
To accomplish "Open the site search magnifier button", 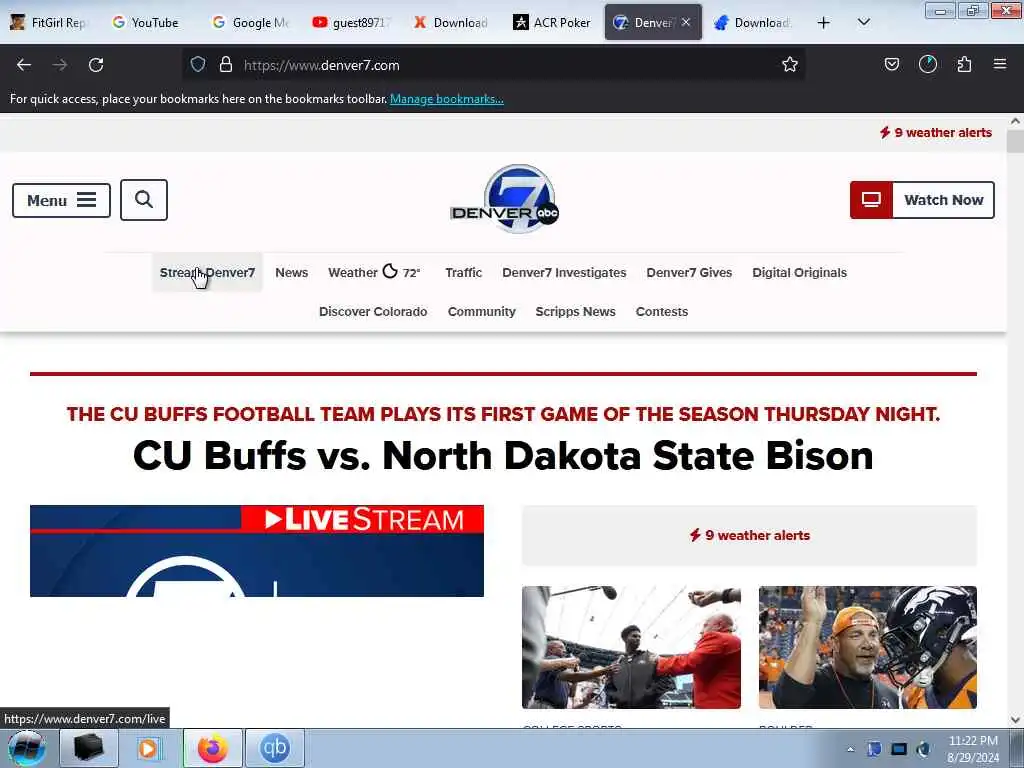I will tap(144, 200).
